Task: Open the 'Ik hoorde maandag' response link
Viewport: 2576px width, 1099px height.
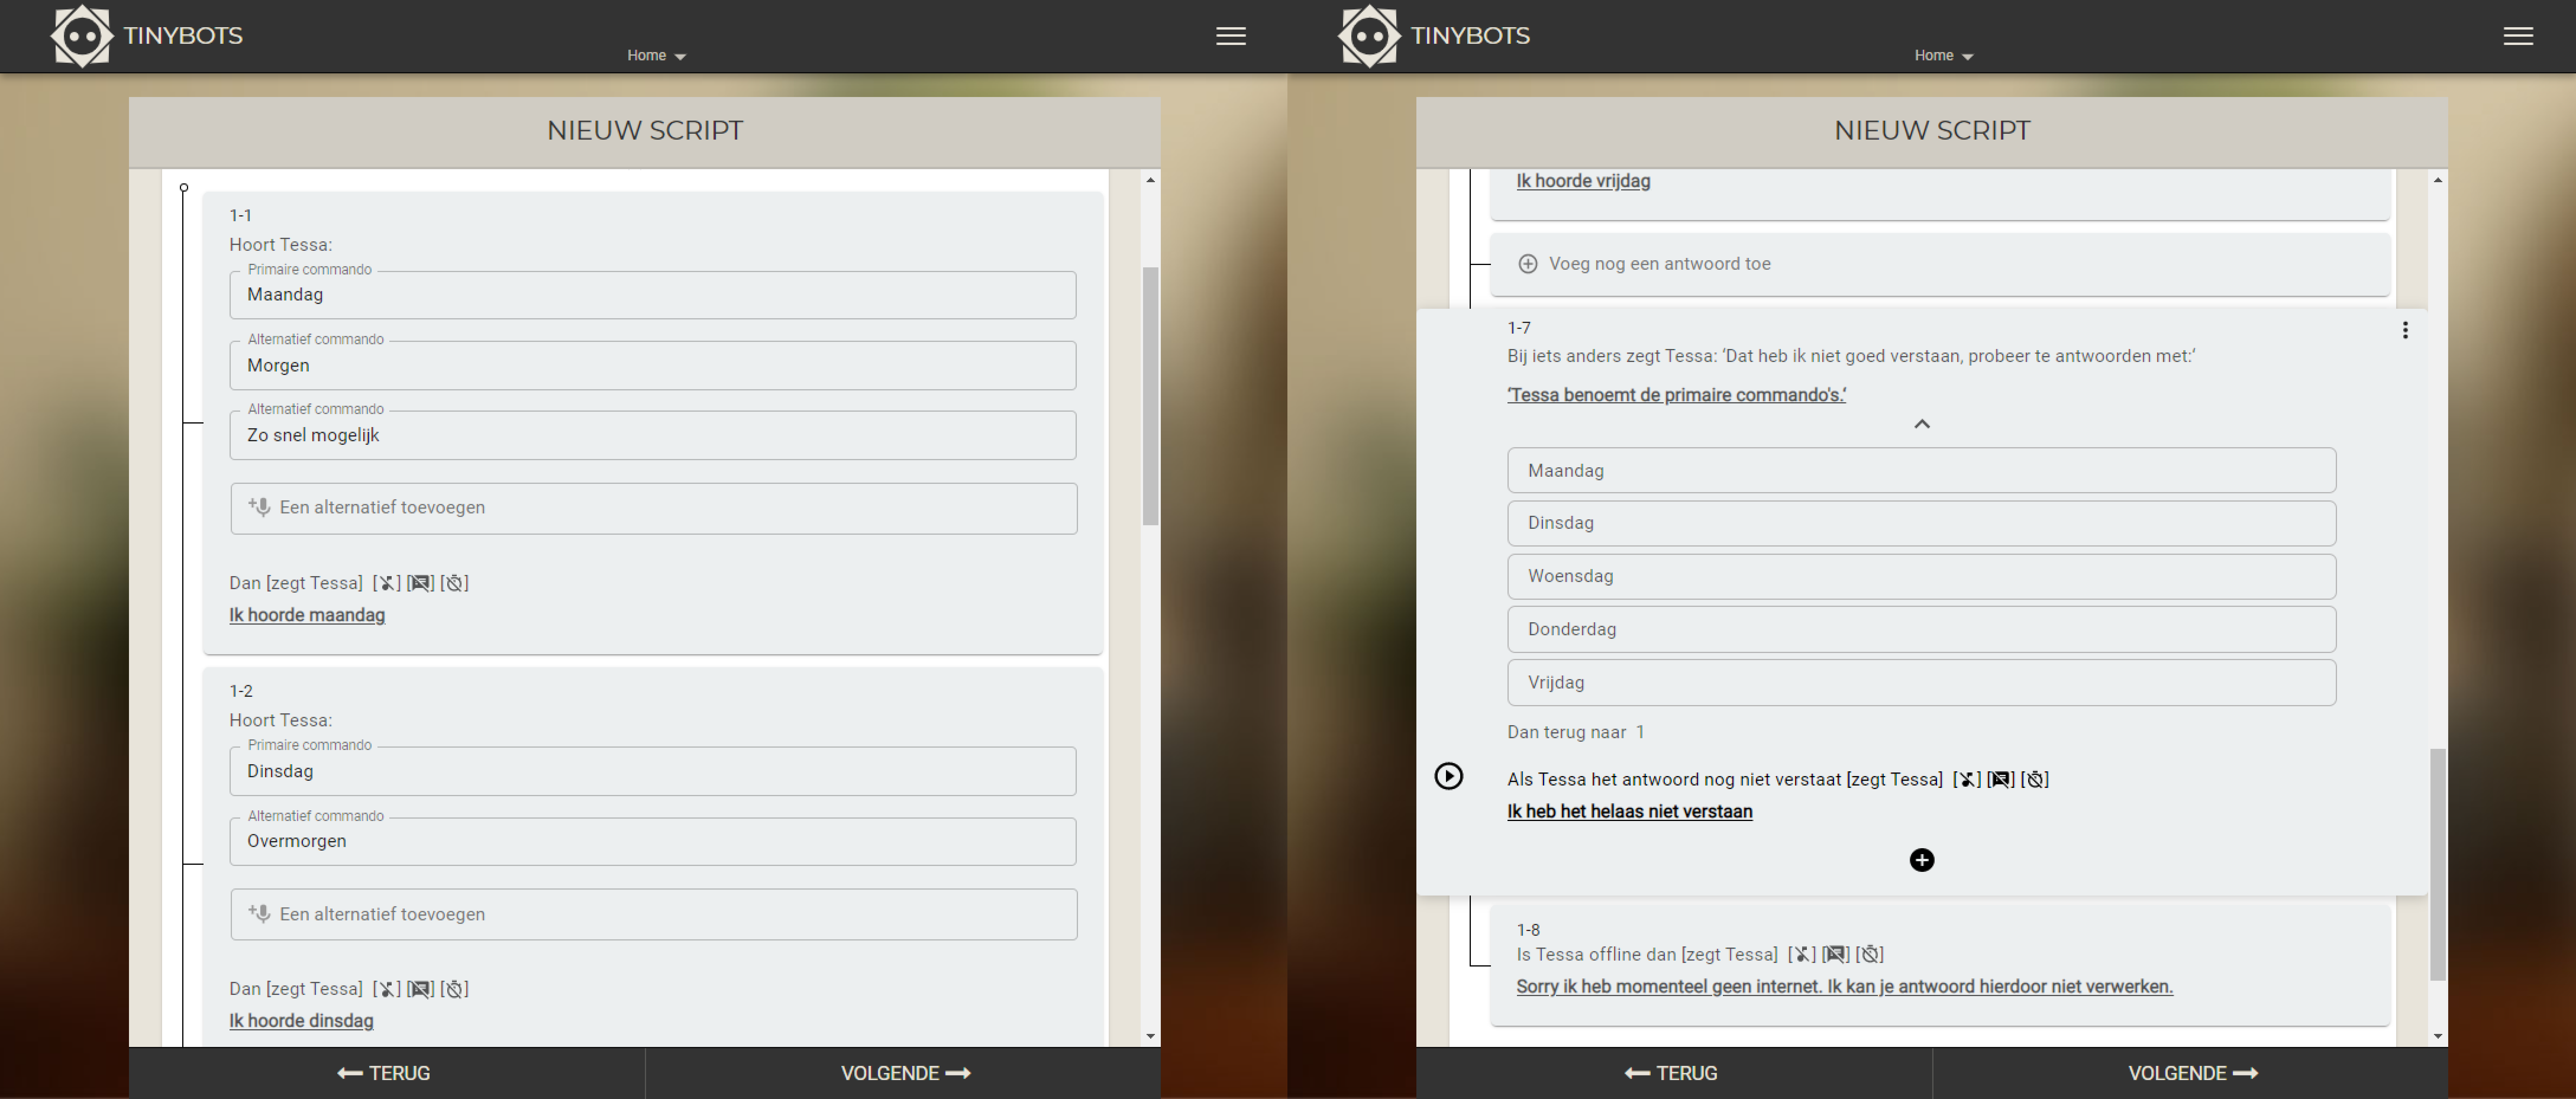Action: click(307, 615)
